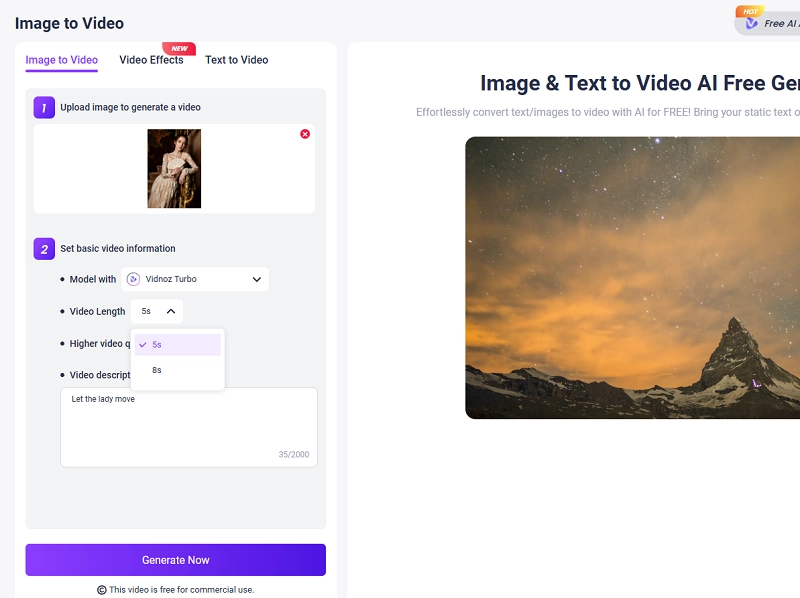Image resolution: width=800 pixels, height=598 pixels.
Task: Switch to the Text to Video tab
Action: [236, 60]
